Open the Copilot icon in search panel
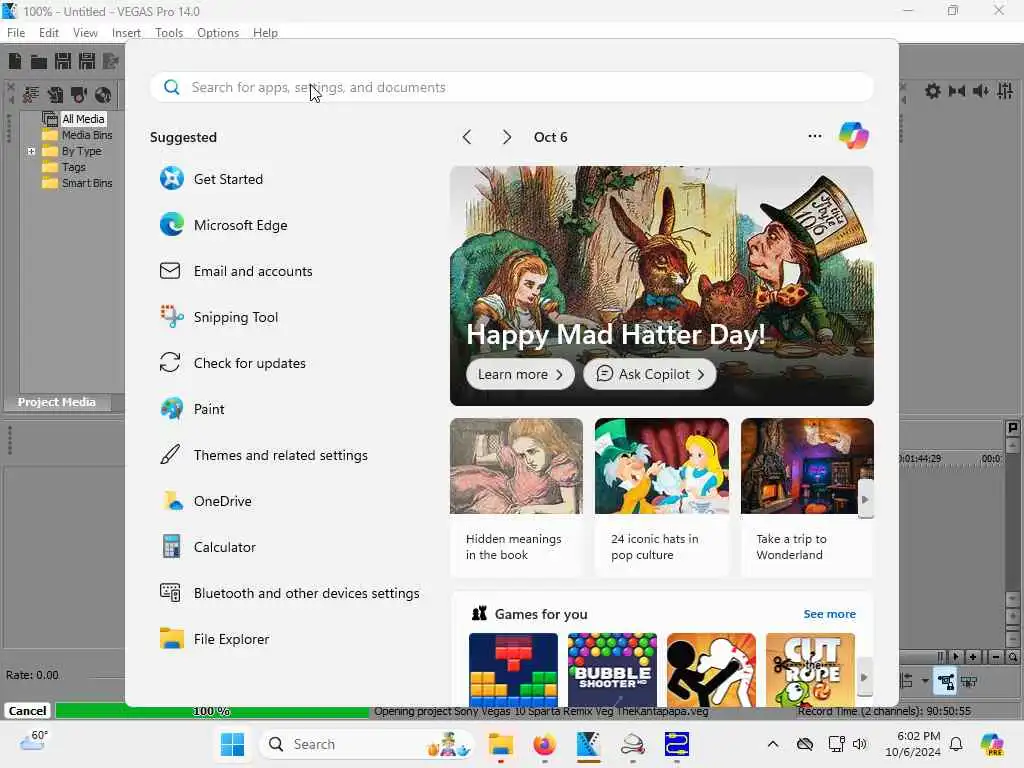This screenshot has width=1024, height=768. [x=854, y=136]
